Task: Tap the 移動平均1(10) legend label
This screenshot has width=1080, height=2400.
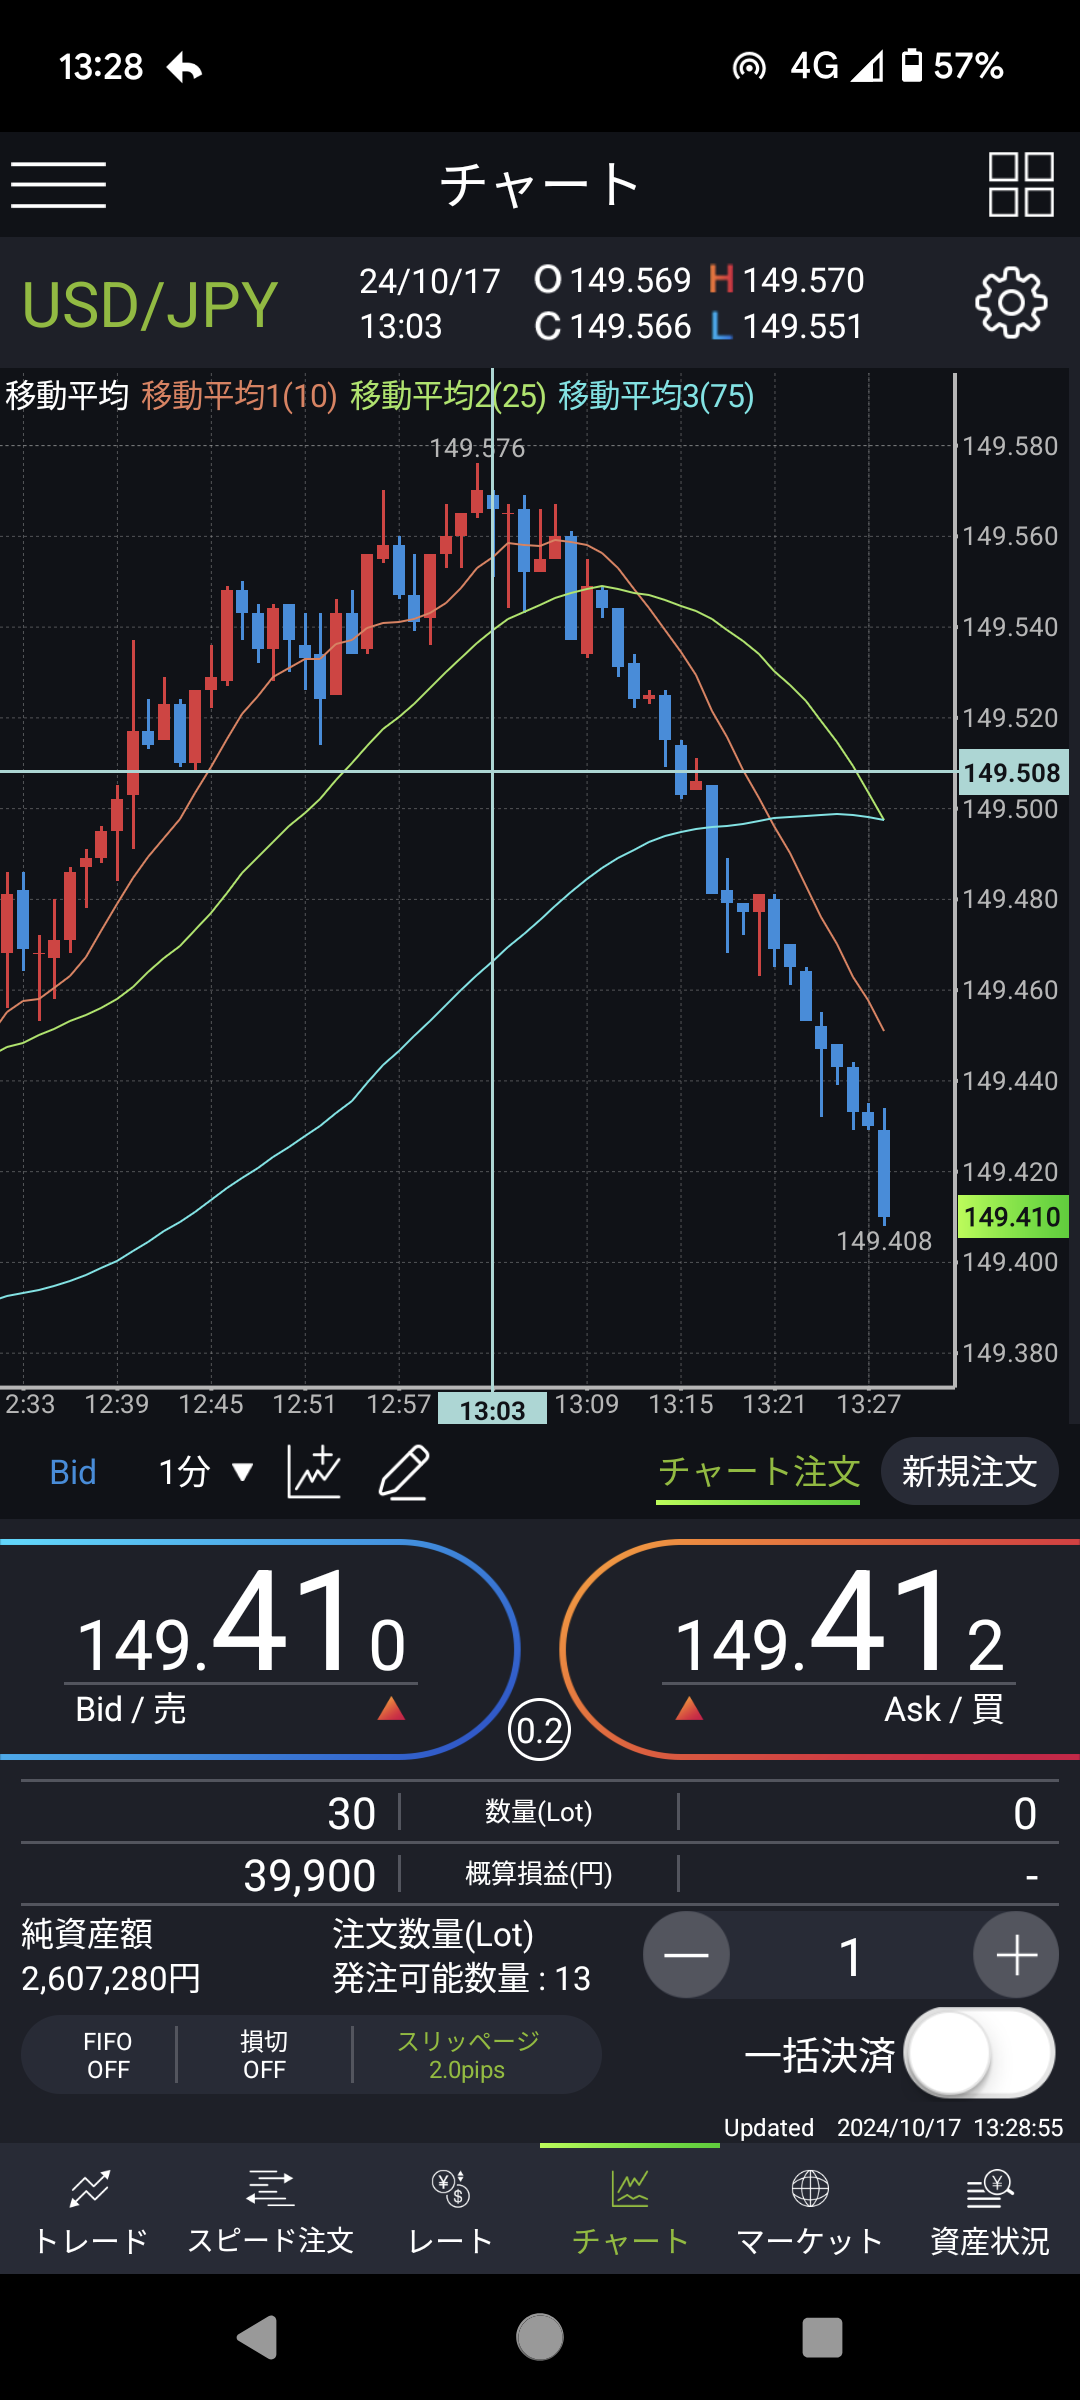Action: (x=240, y=396)
